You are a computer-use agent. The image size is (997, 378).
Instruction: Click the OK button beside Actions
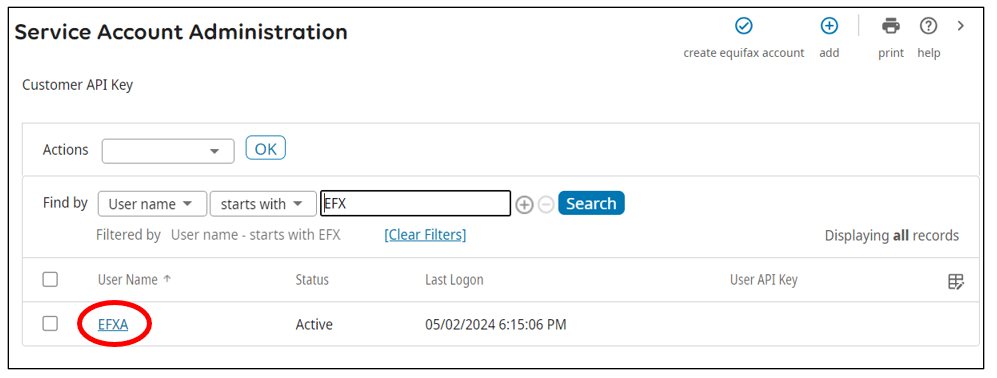(x=266, y=149)
